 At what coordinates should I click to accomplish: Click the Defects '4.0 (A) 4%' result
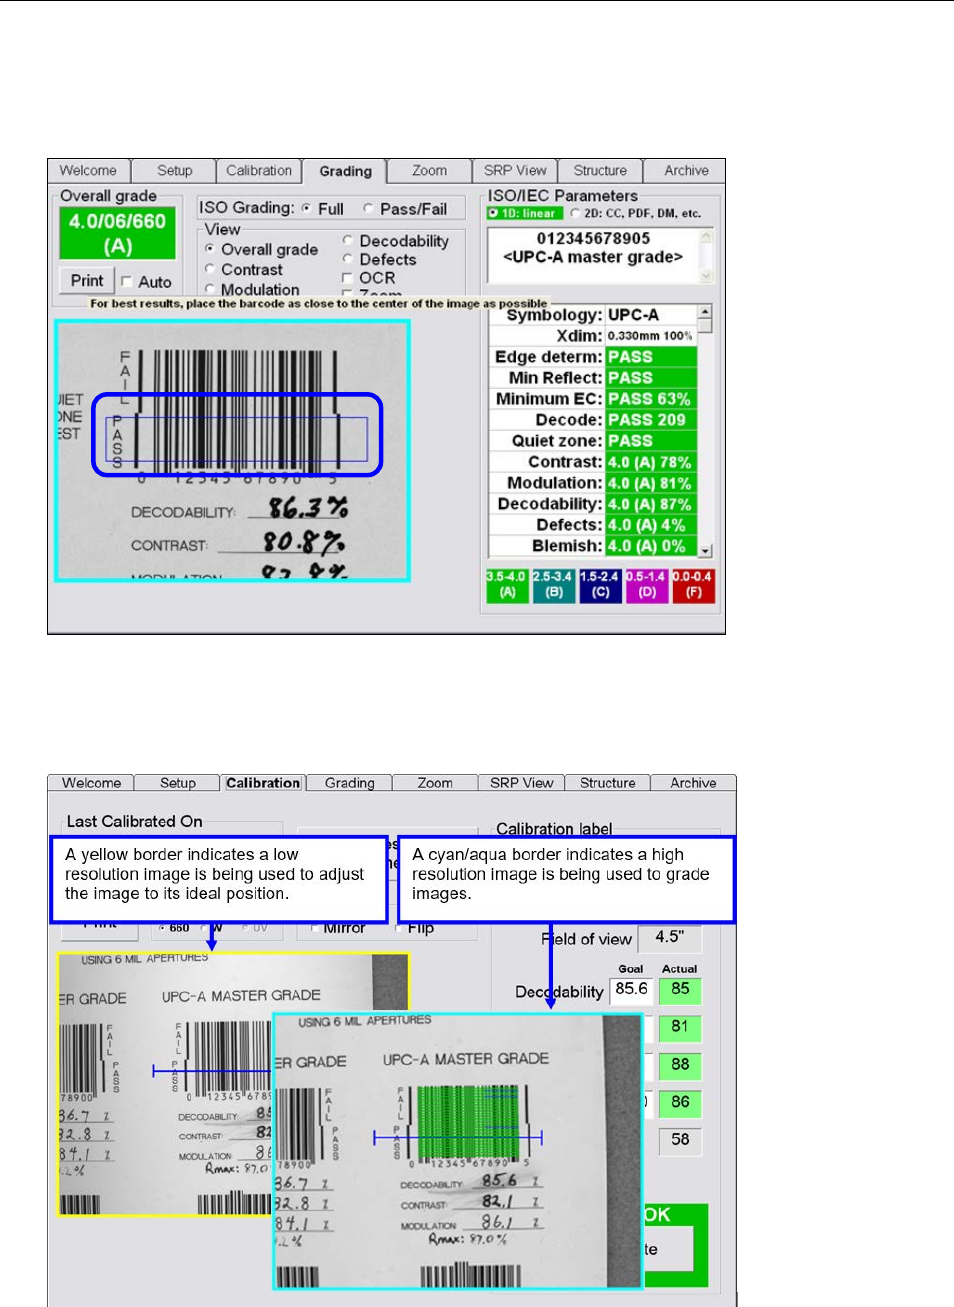point(651,525)
